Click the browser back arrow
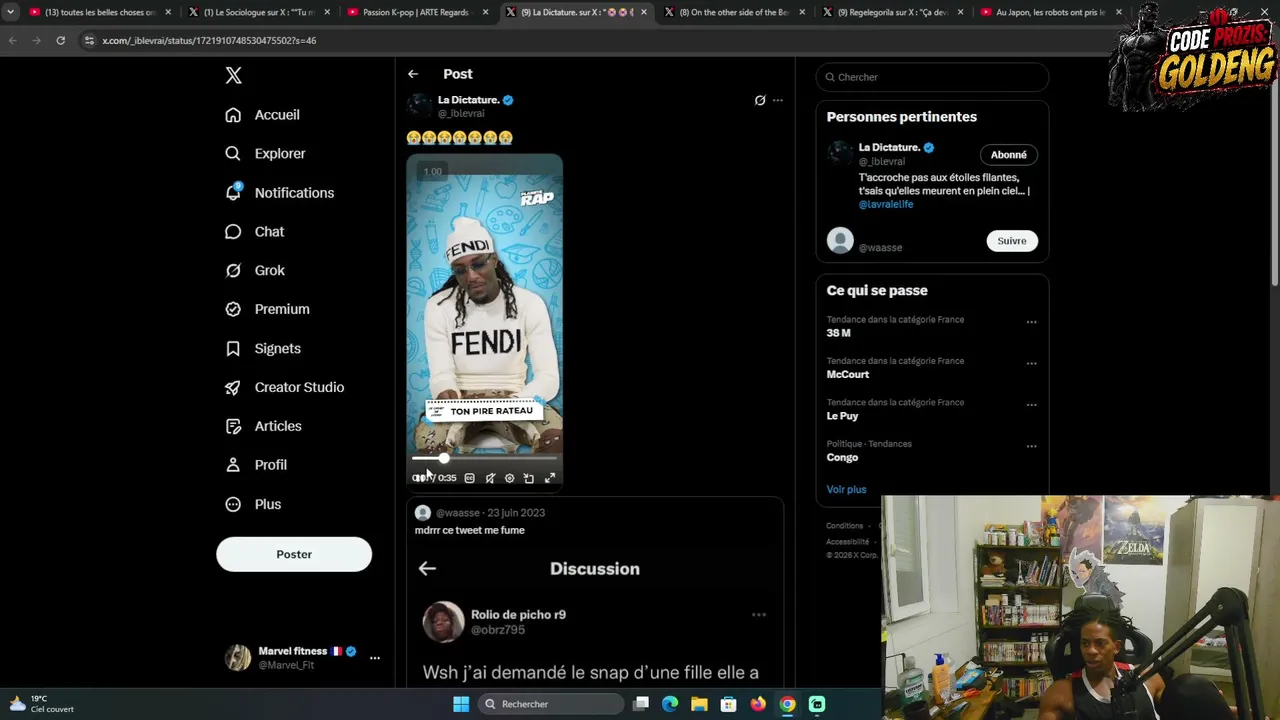The image size is (1280, 720). [12, 40]
